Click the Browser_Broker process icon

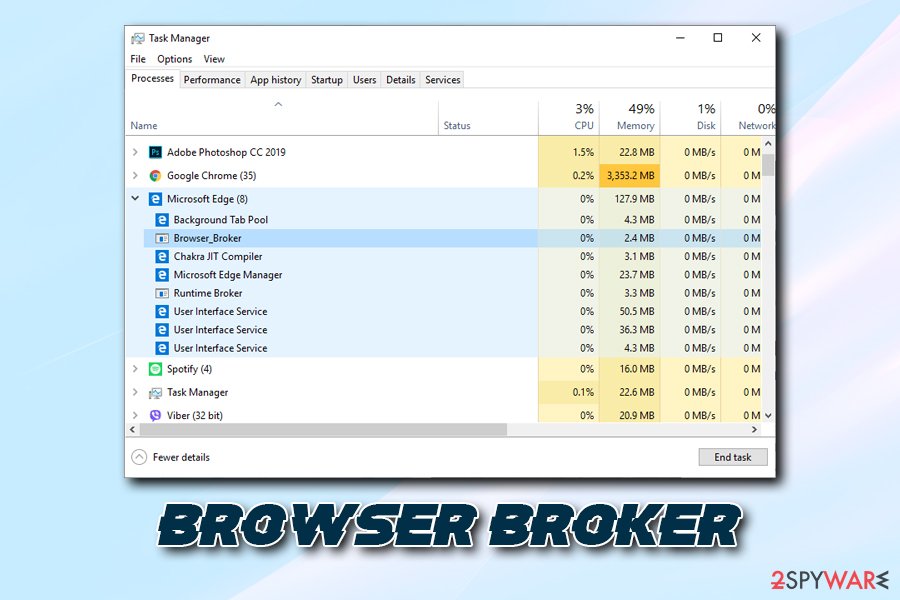[162, 238]
